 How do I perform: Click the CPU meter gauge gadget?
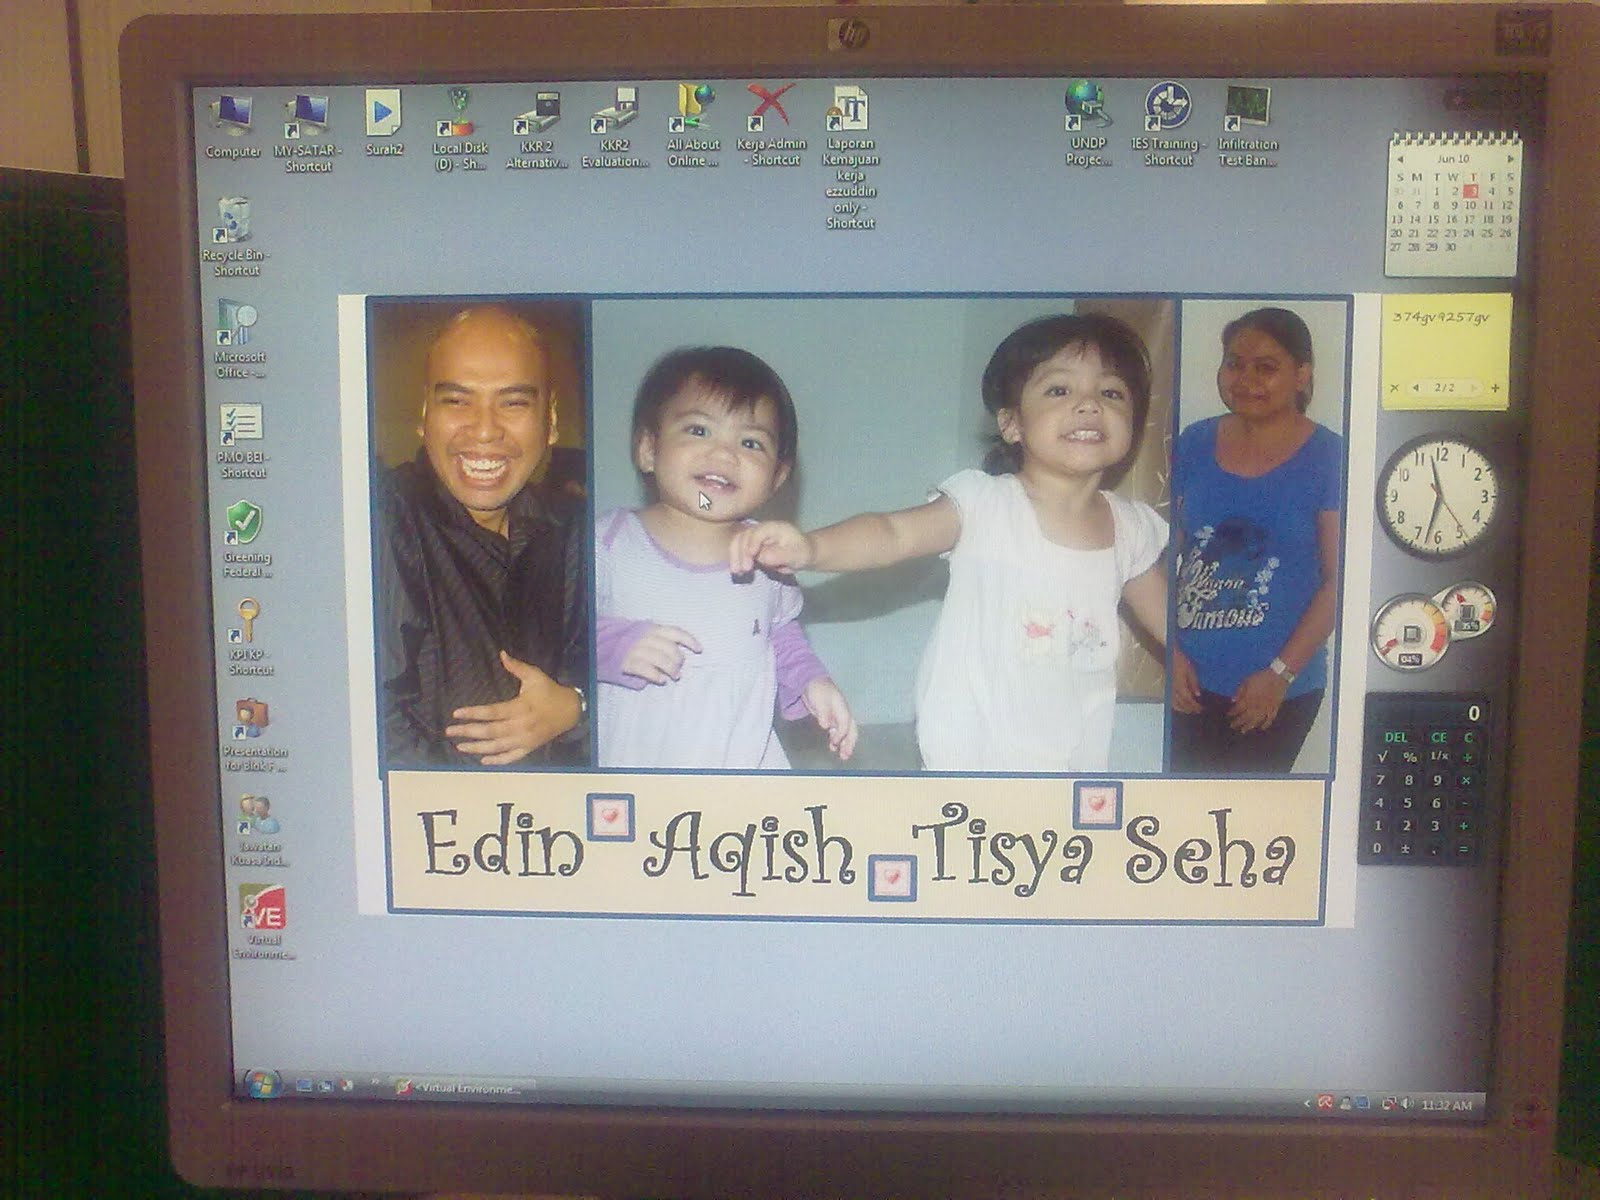click(x=1411, y=631)
